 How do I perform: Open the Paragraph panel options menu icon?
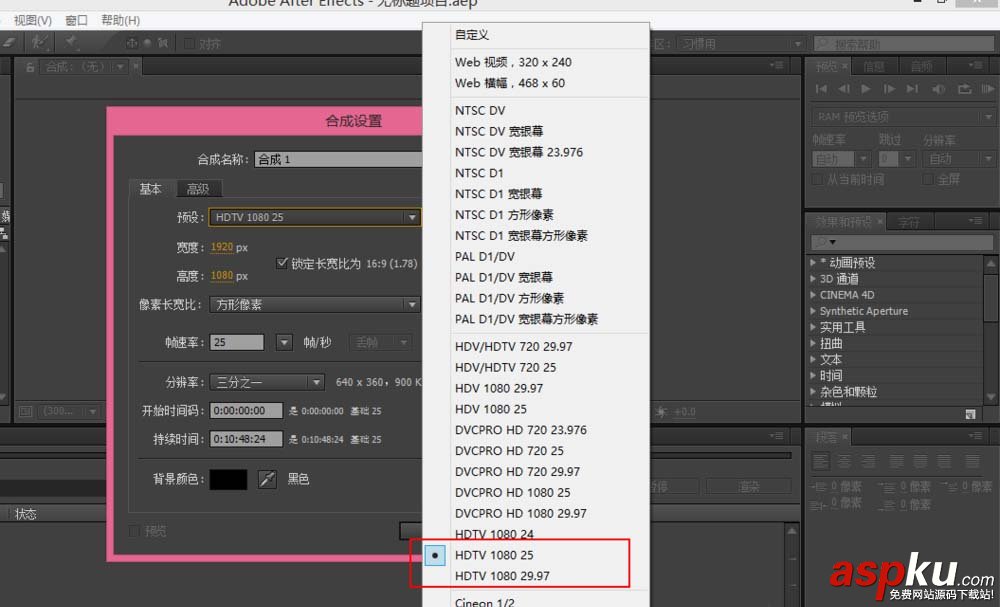975,435
